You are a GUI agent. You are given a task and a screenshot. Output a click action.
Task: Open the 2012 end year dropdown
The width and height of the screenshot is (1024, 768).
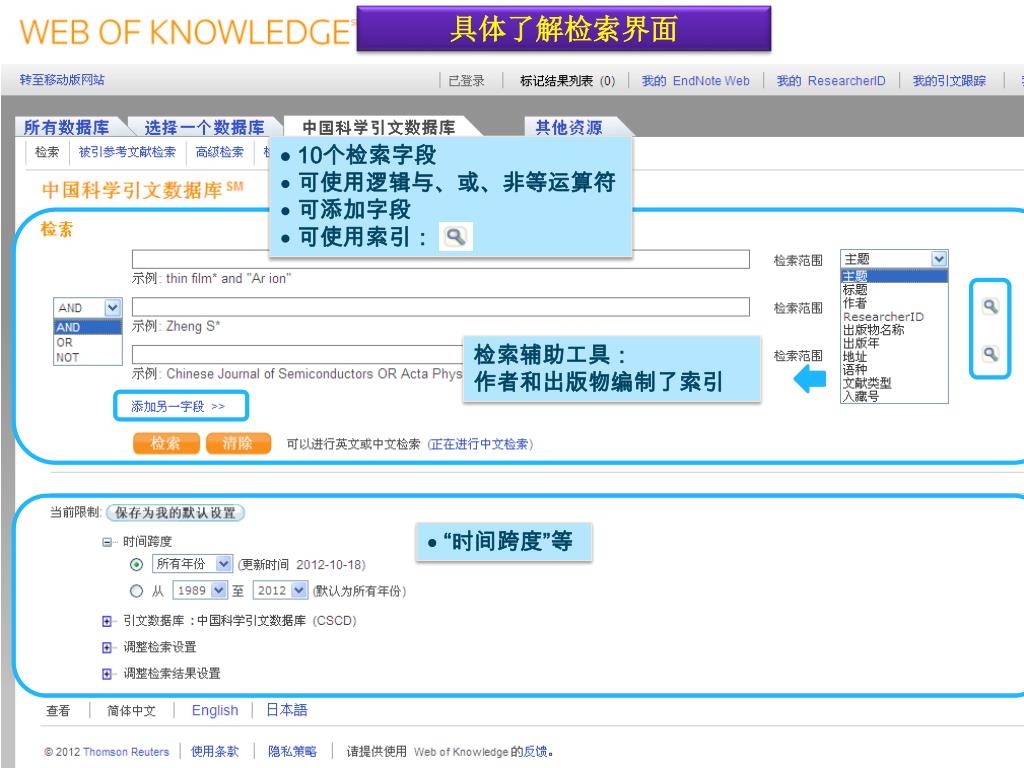tap(280, 590)
